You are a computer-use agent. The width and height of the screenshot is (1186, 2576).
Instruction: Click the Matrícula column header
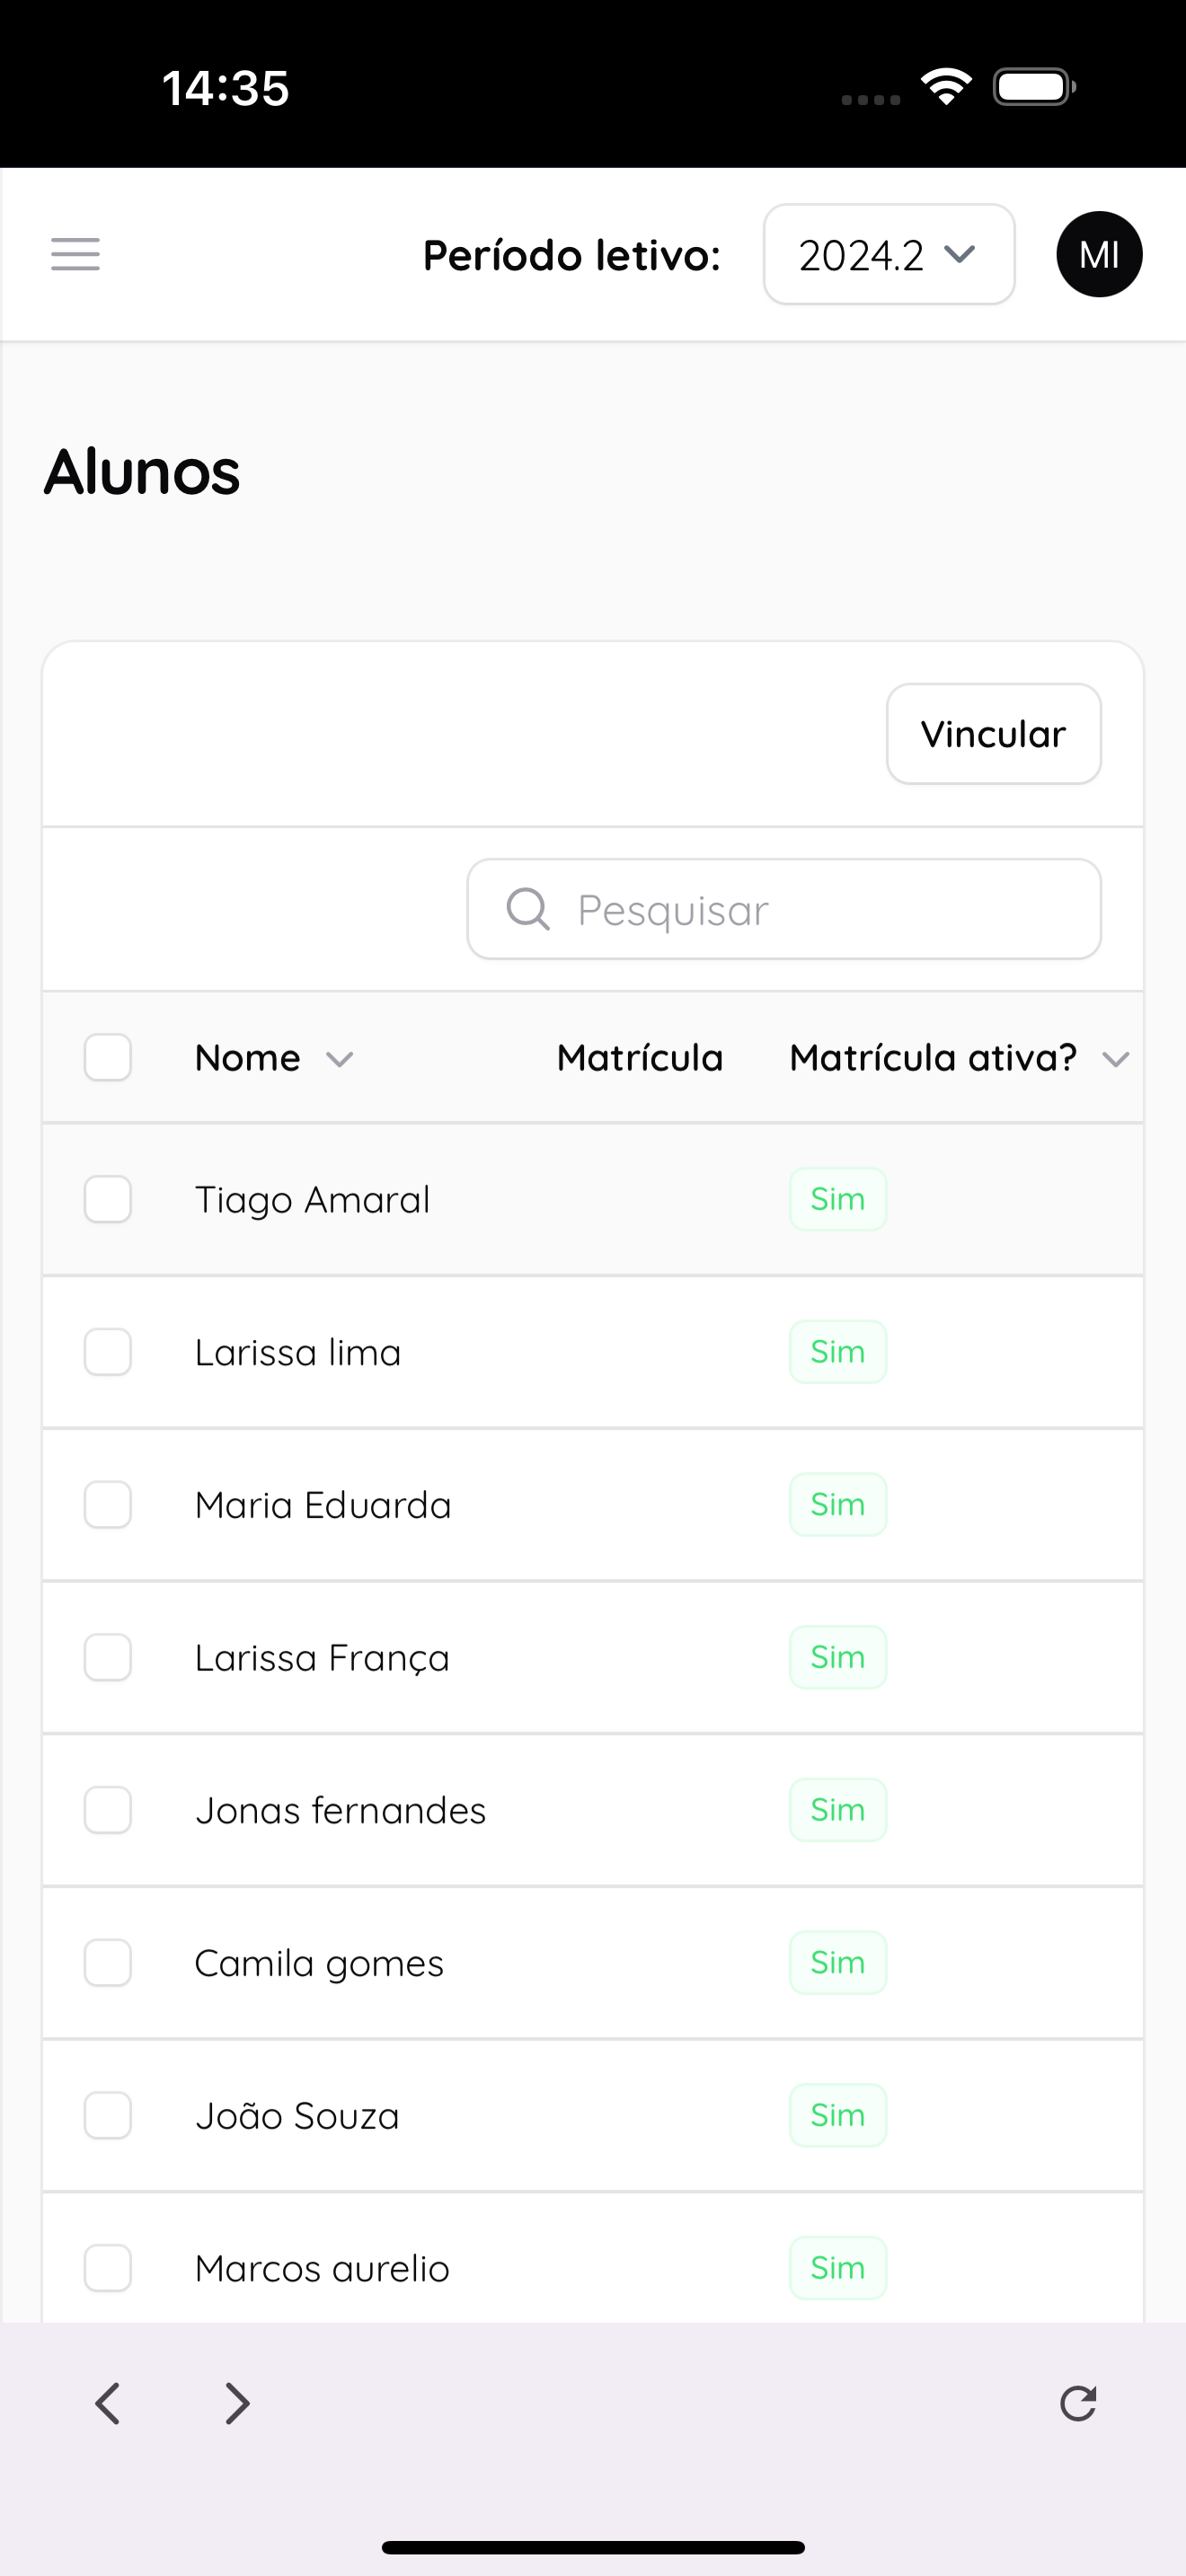pos(640,1057)
